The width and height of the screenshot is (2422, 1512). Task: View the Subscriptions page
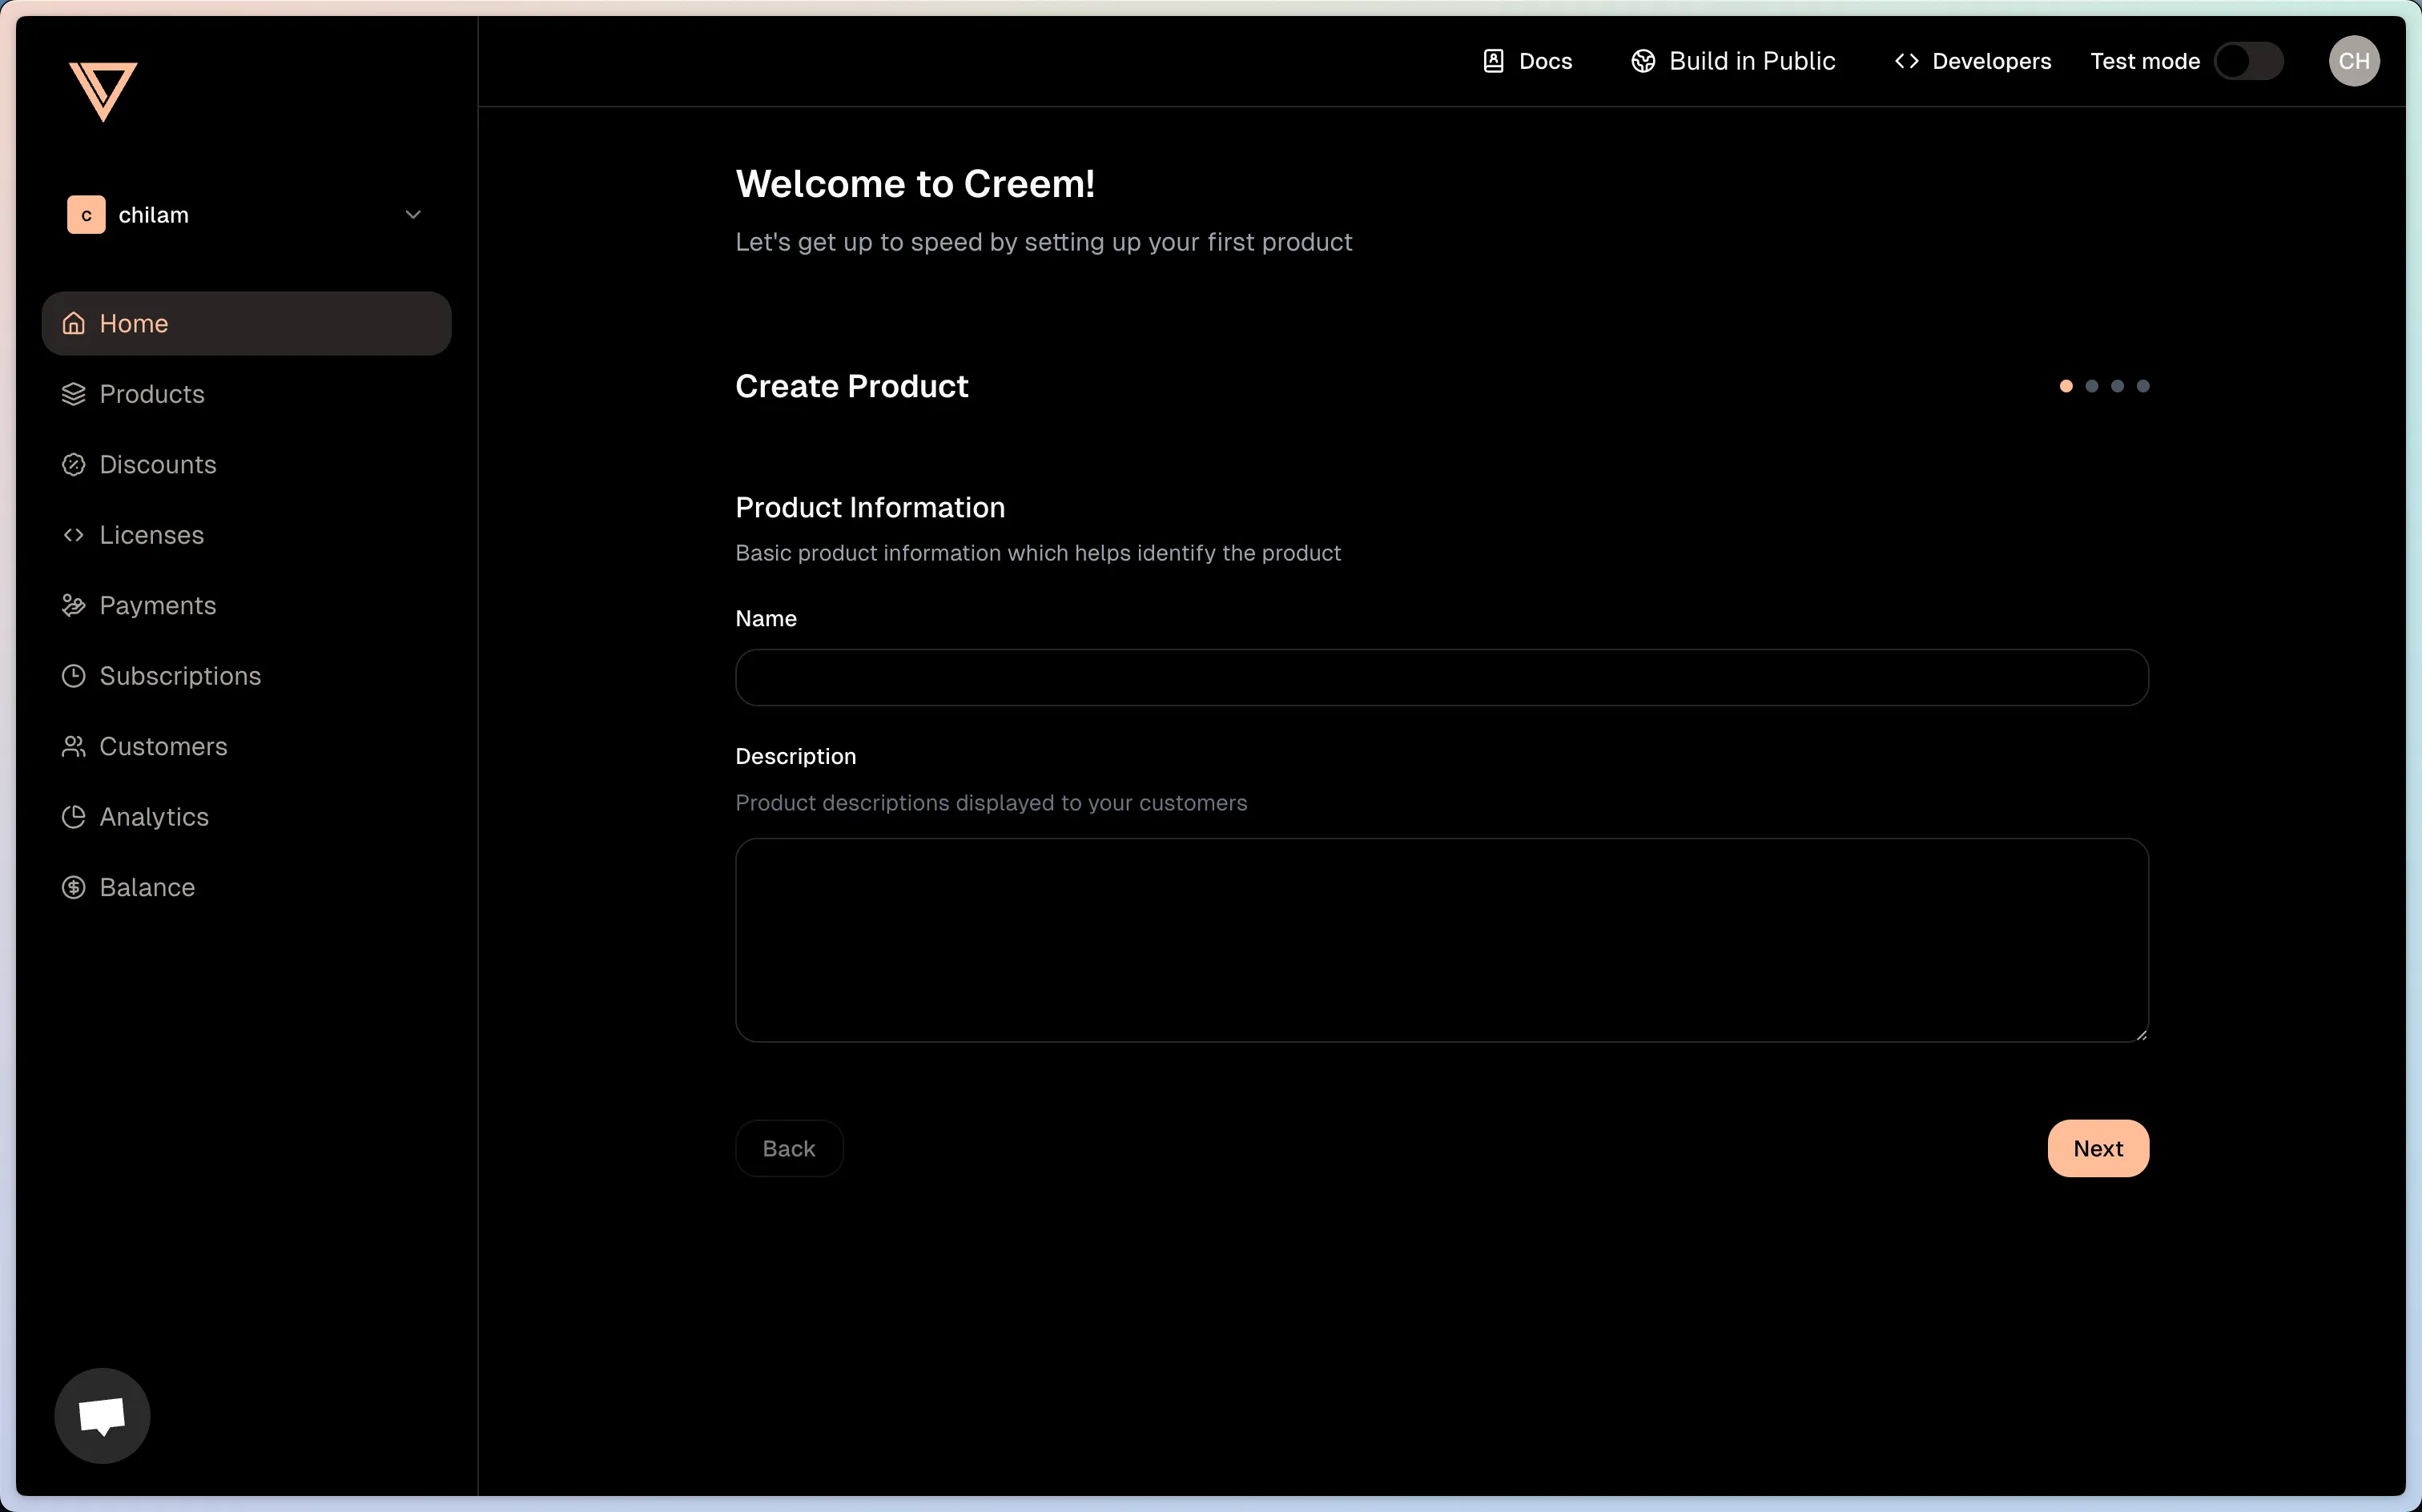[x=247, y=676]
